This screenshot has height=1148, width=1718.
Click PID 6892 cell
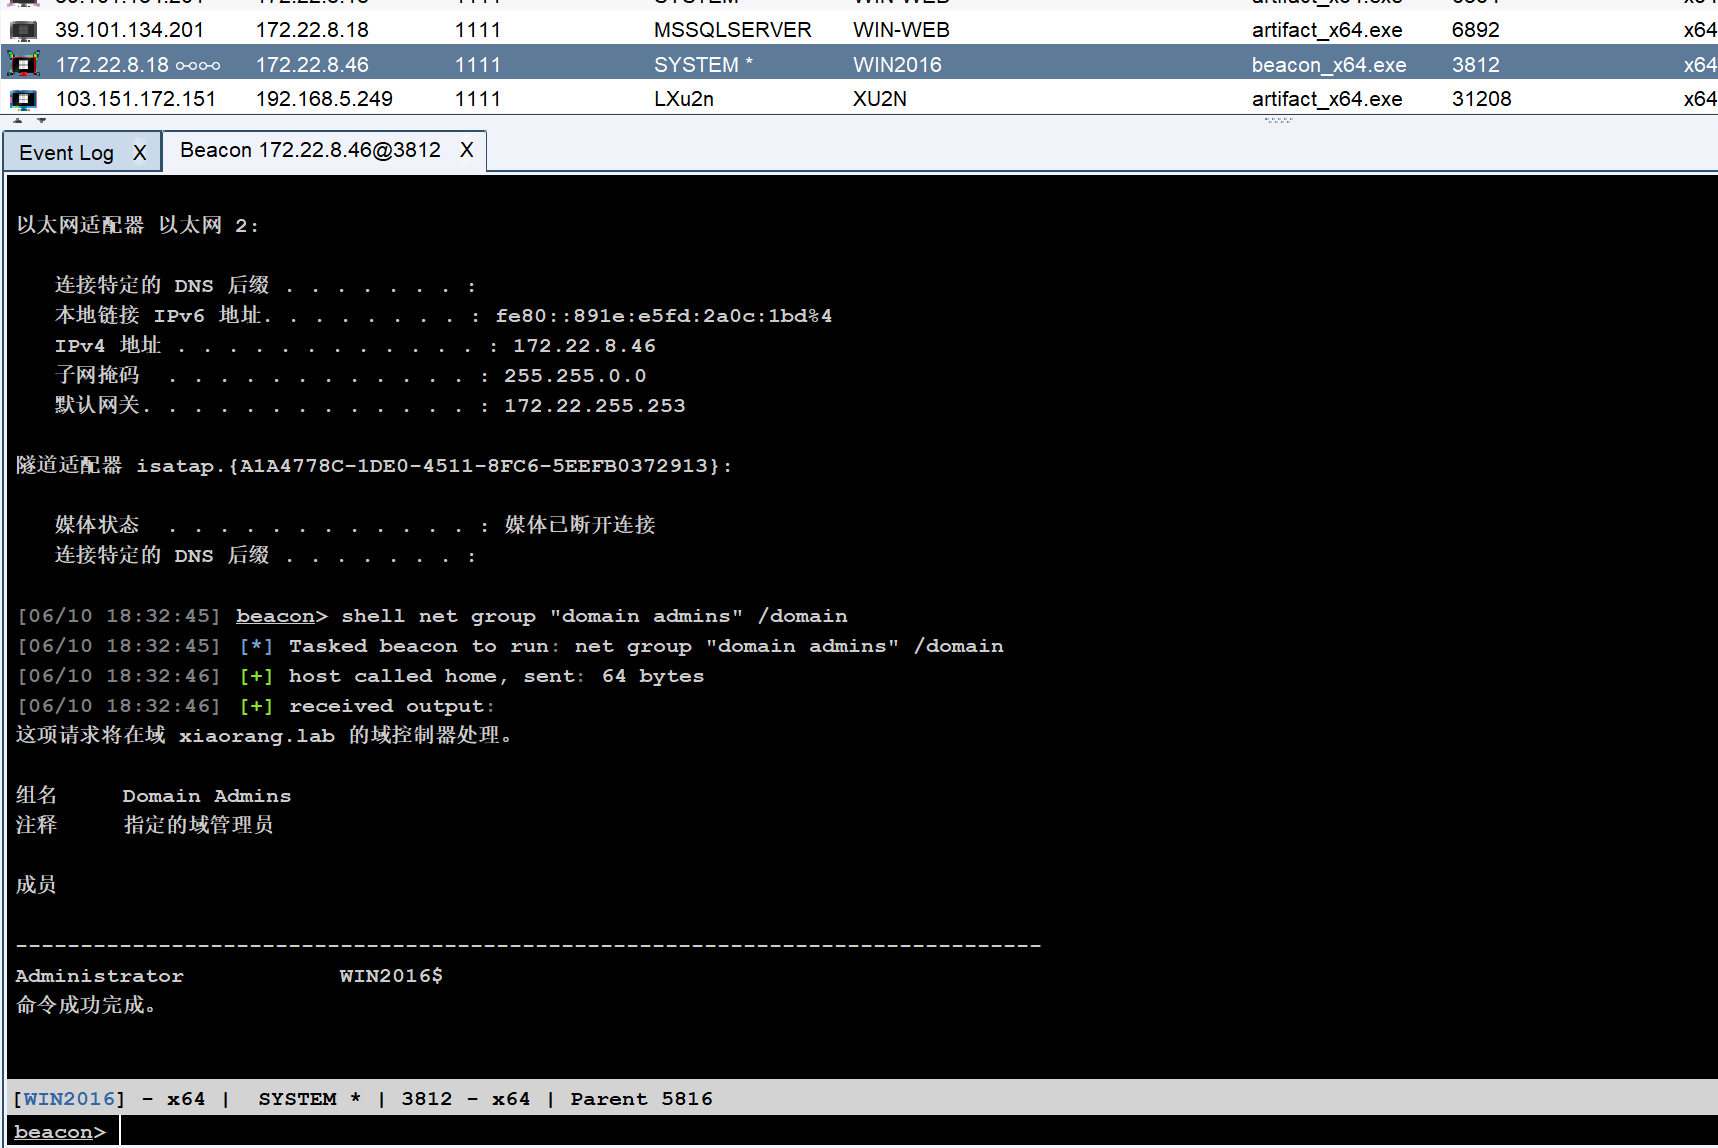coord(1475,30)
